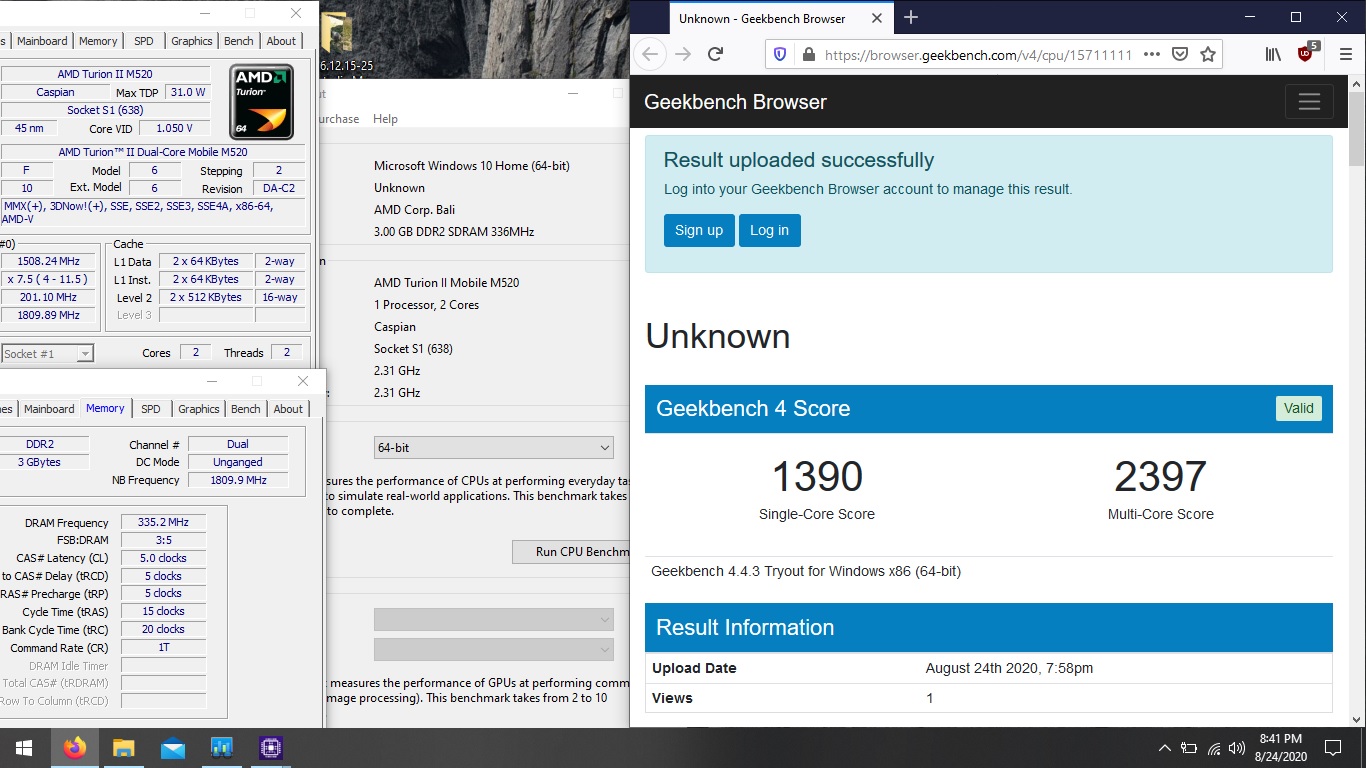
Task: Click the upload date August 24th 2020
Action: coord(1009,668)
